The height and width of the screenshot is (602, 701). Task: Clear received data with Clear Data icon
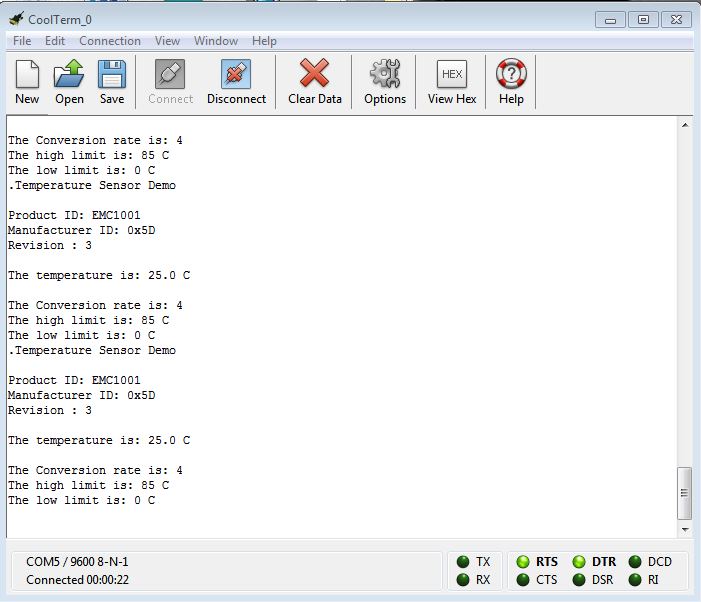tap(314, 75)
